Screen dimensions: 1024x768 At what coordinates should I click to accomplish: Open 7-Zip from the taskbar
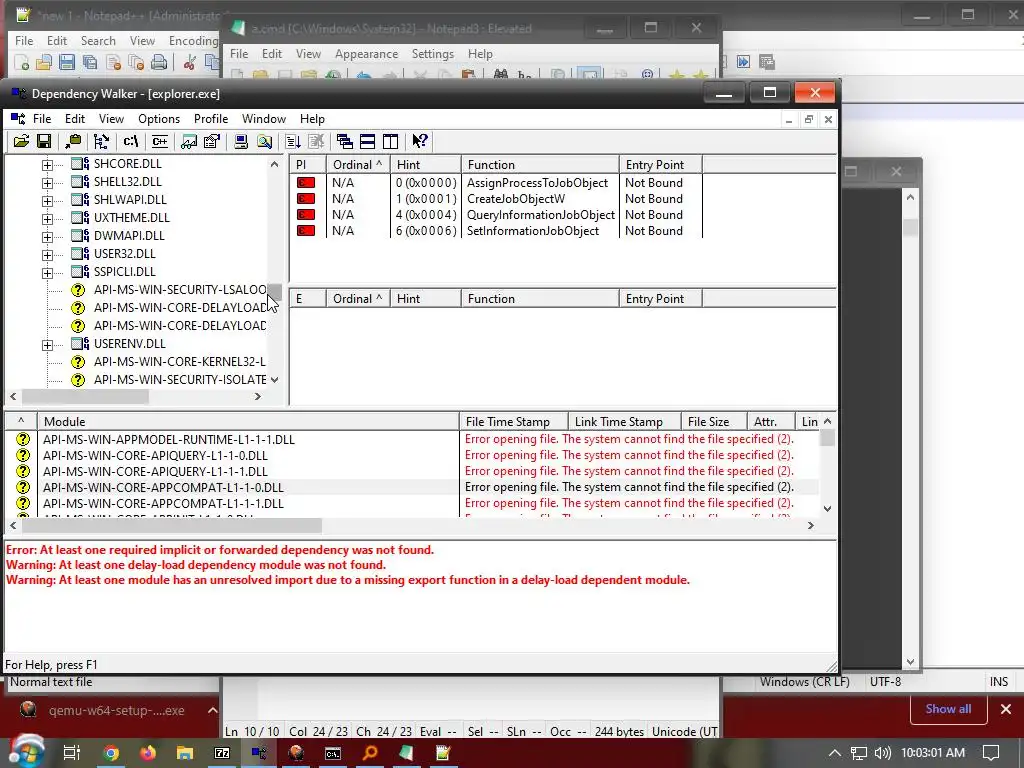[x=222, y=753]
